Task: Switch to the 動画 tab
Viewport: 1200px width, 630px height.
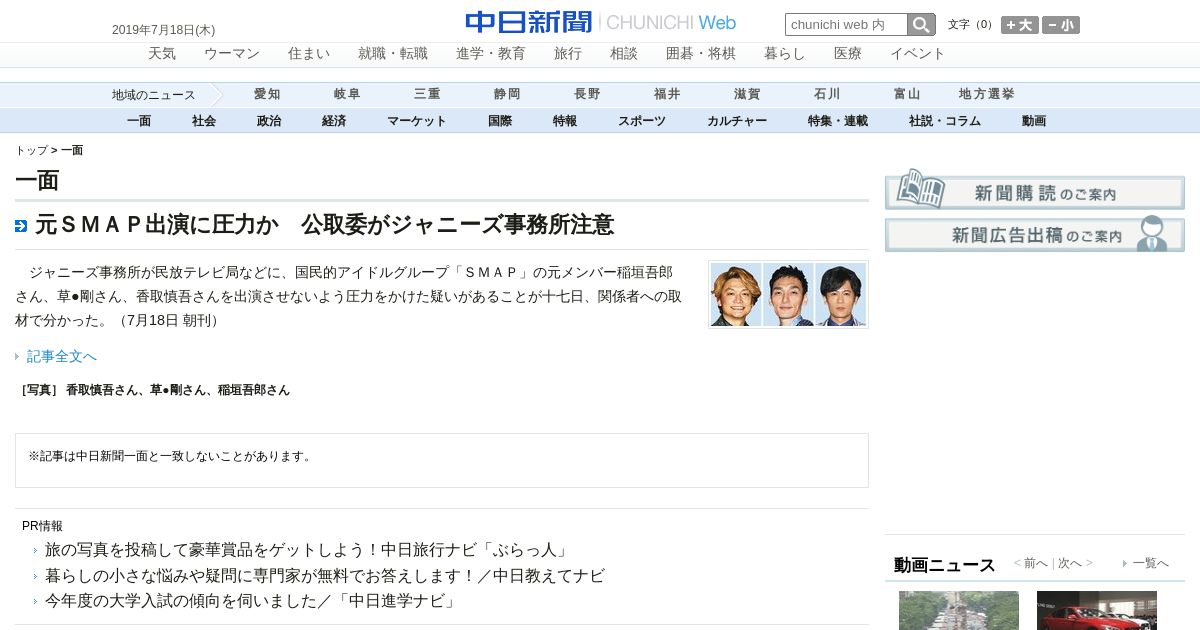Action: click(1034, 121)
